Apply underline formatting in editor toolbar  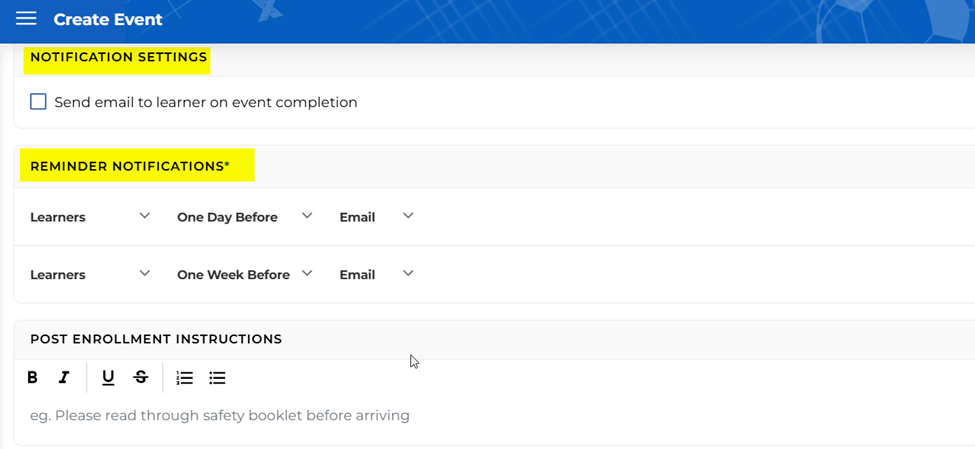click(x=108, y=378)
